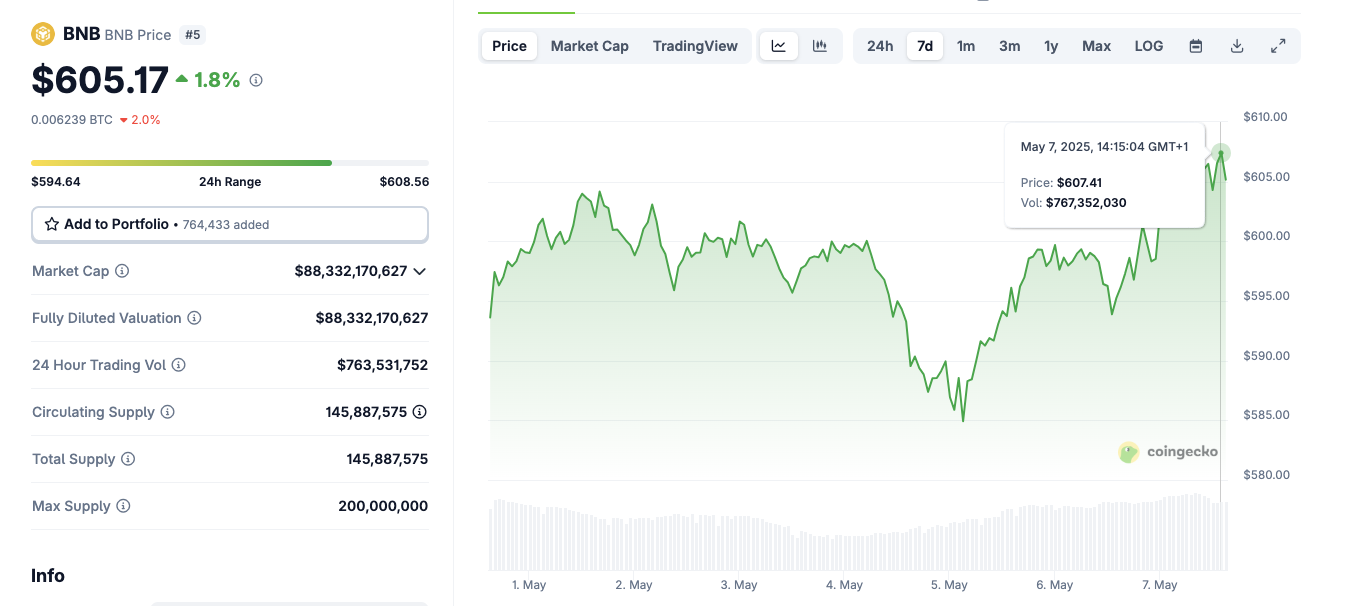Viewport: 1362px width, 606px height.
Task: Click the Circulating Supply label info icon
Action: 168,412
